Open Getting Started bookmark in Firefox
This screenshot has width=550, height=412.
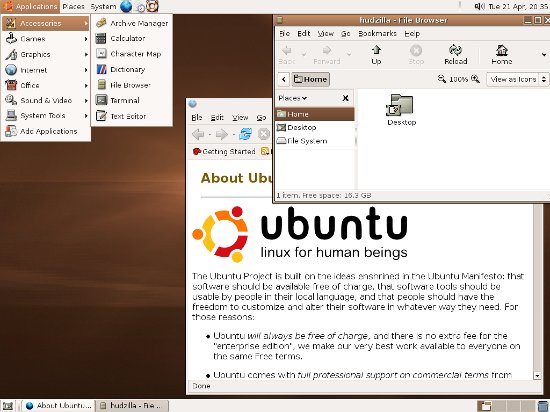224,151
